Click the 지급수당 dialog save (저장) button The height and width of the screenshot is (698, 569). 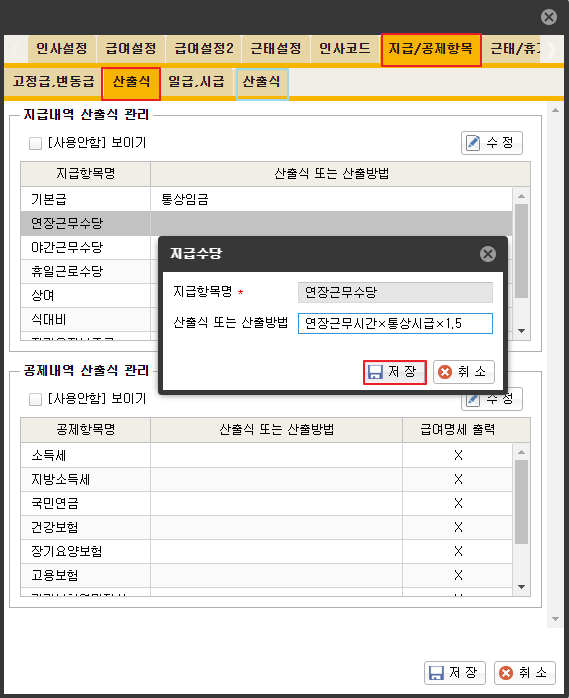pos(394,372)
